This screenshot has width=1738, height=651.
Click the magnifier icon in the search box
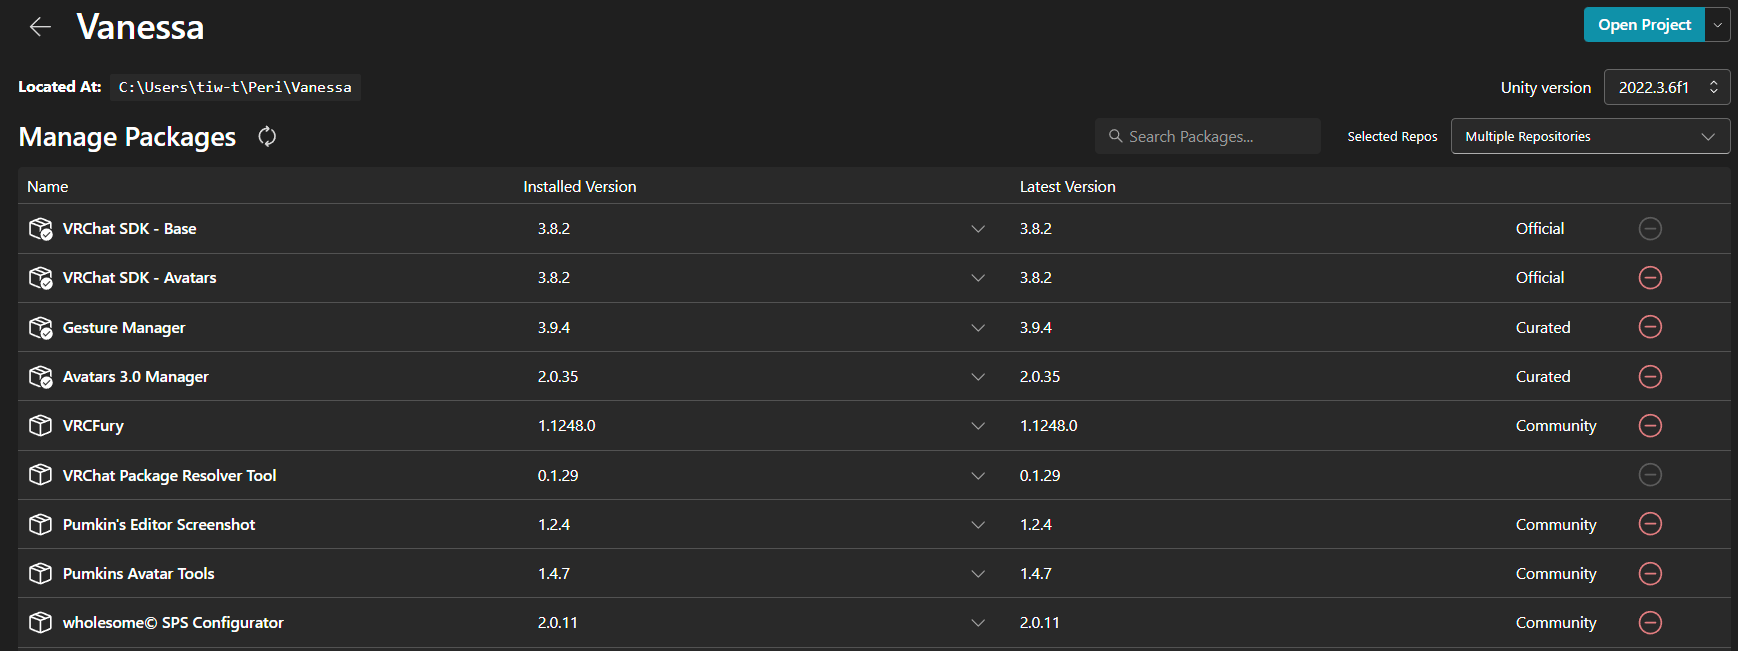(x=1115, y=136)
